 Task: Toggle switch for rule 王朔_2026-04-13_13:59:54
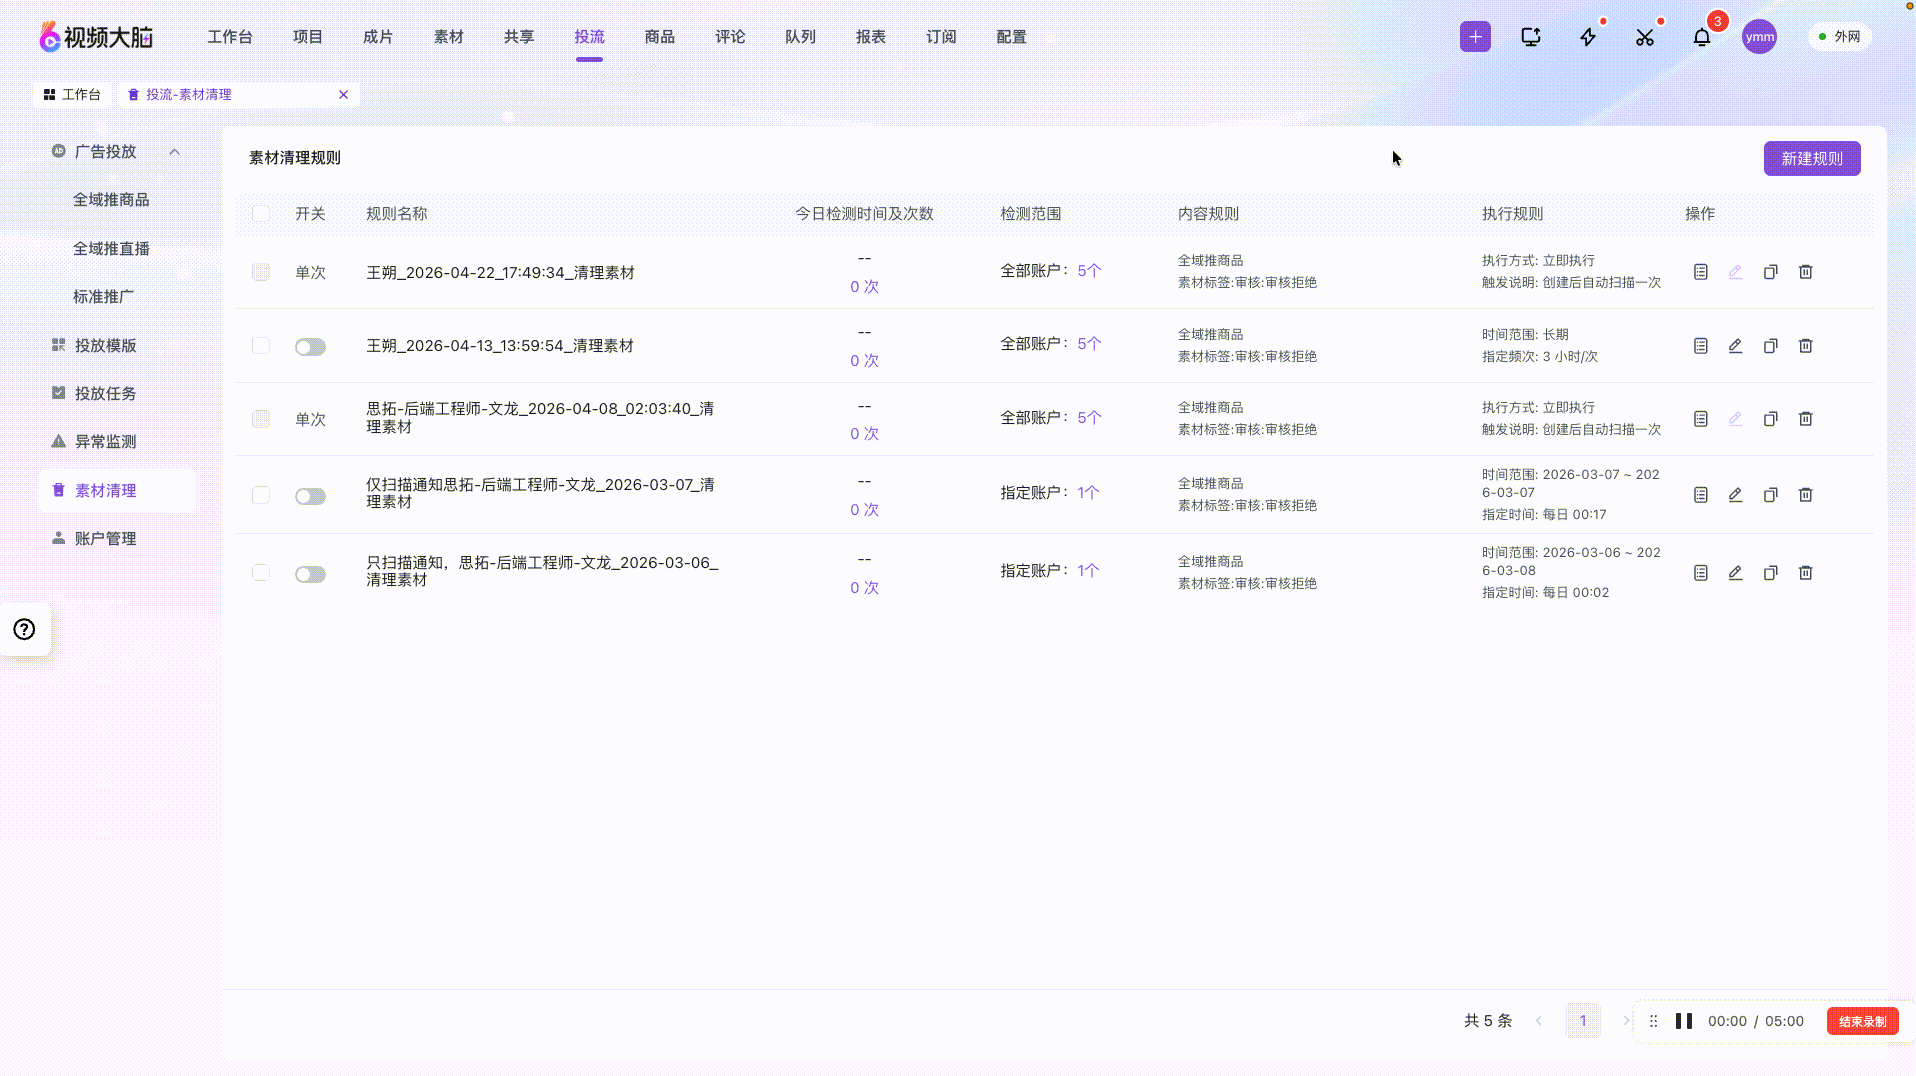(310, 347)
